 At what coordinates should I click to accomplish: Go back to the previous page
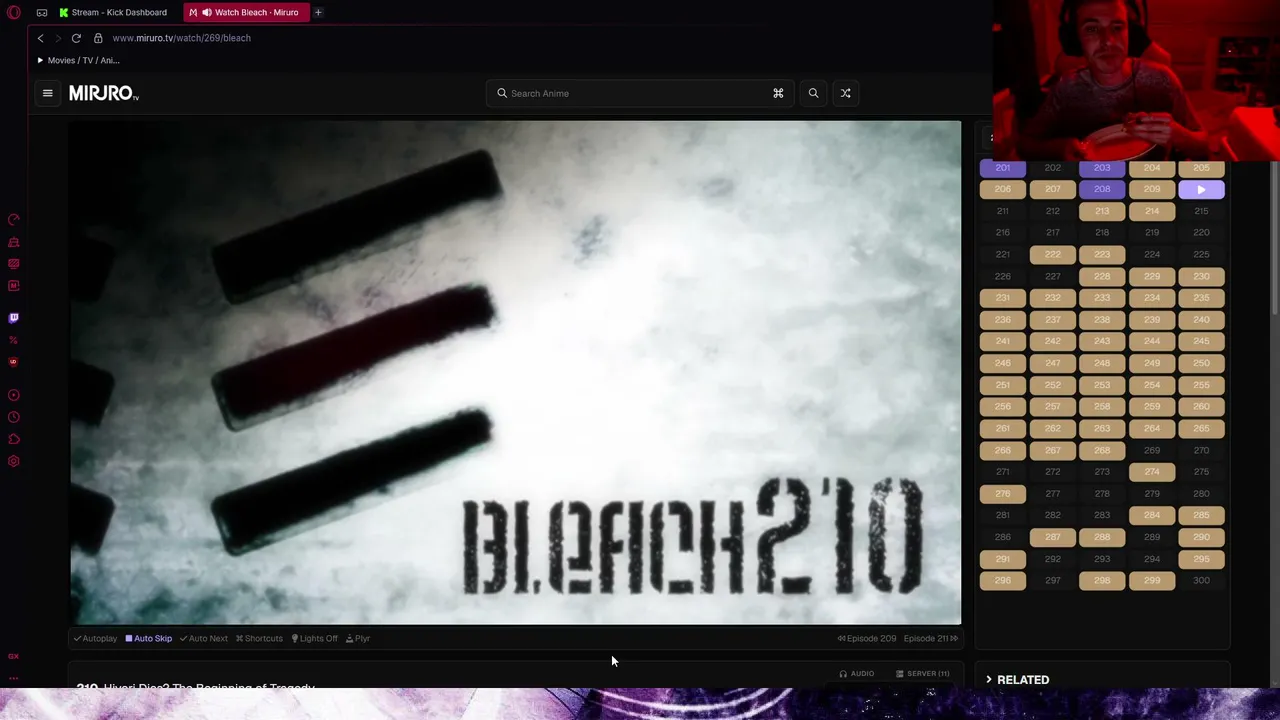40,38
